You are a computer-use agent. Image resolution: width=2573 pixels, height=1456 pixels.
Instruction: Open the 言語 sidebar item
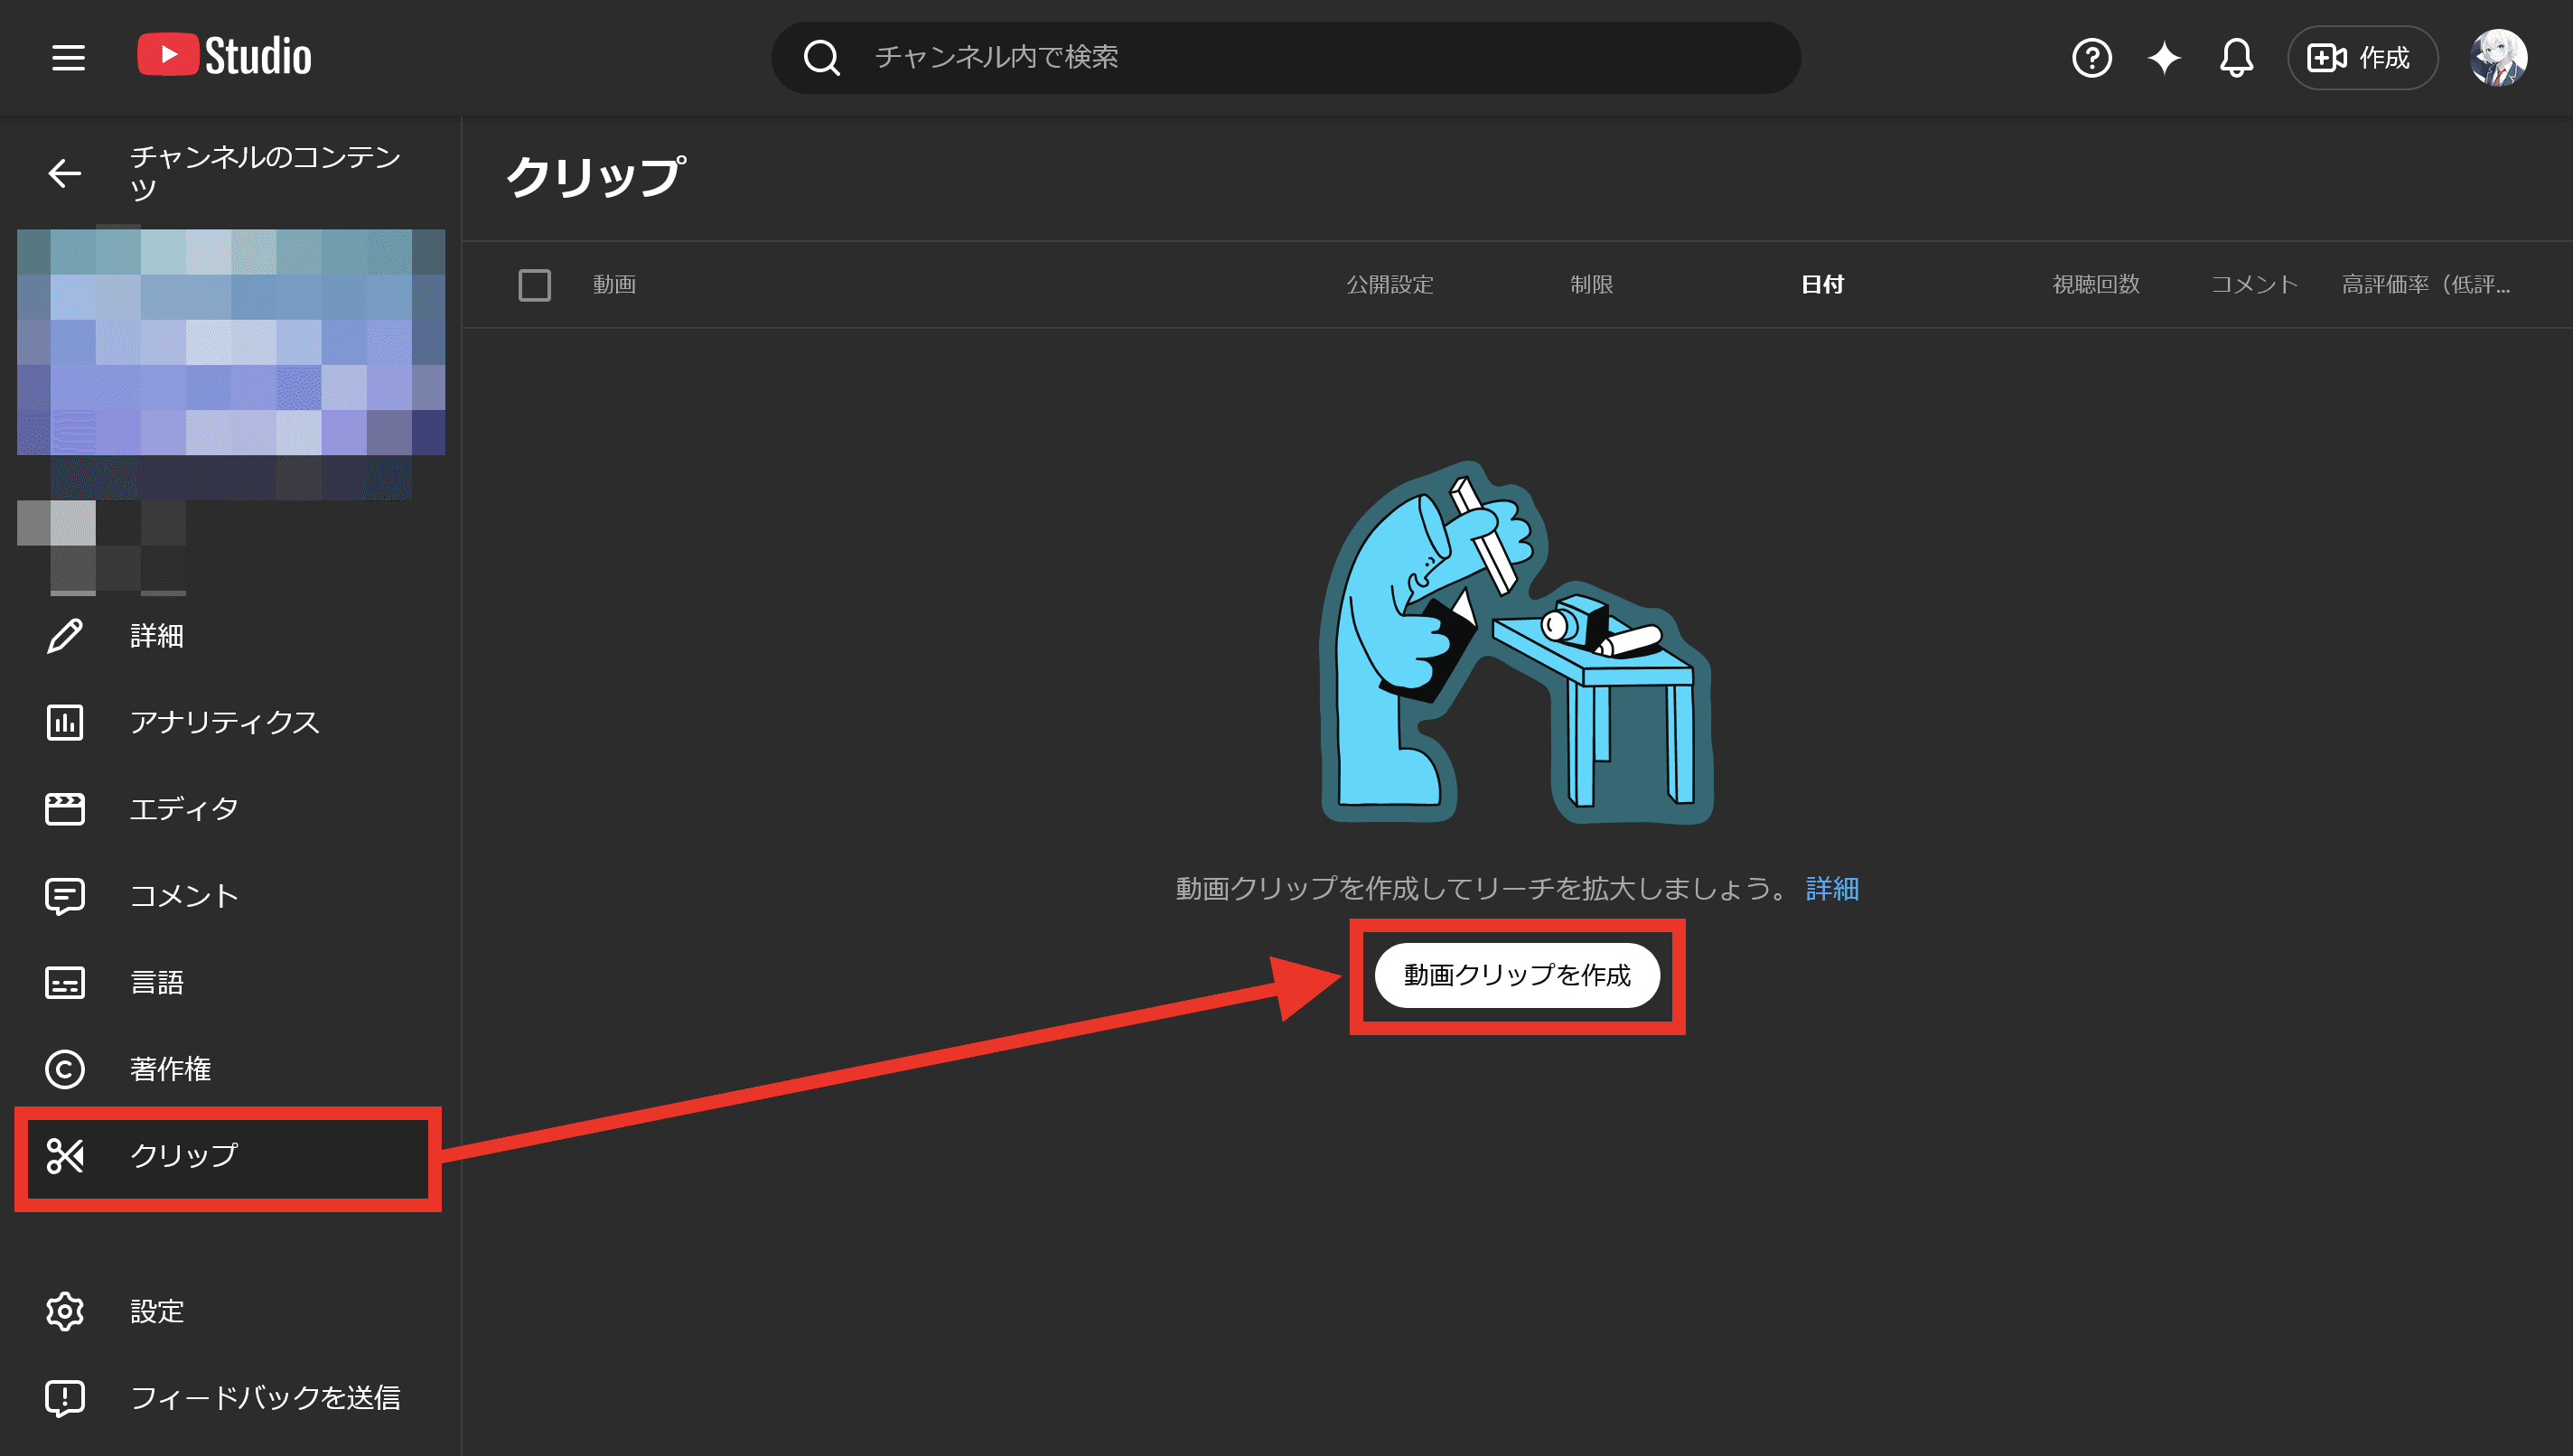click(x=230, y=982)
